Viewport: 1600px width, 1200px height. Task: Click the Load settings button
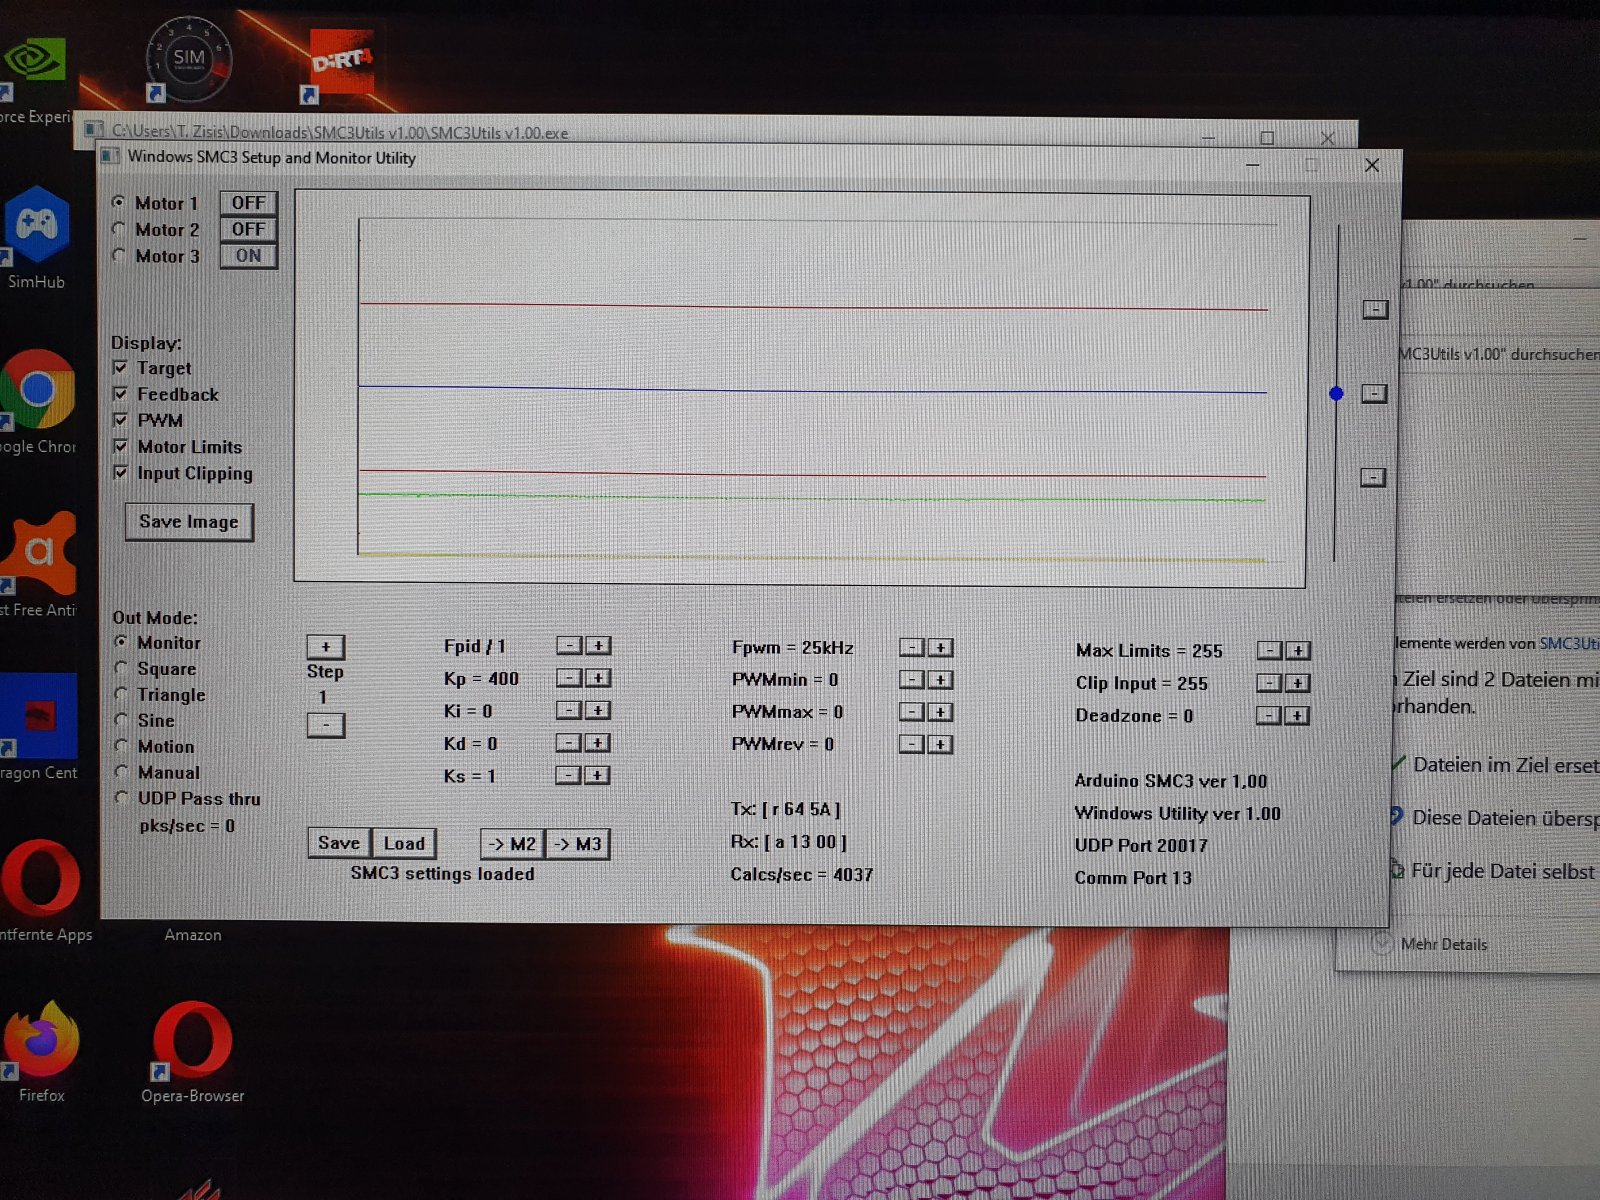(x=404, y=843)
